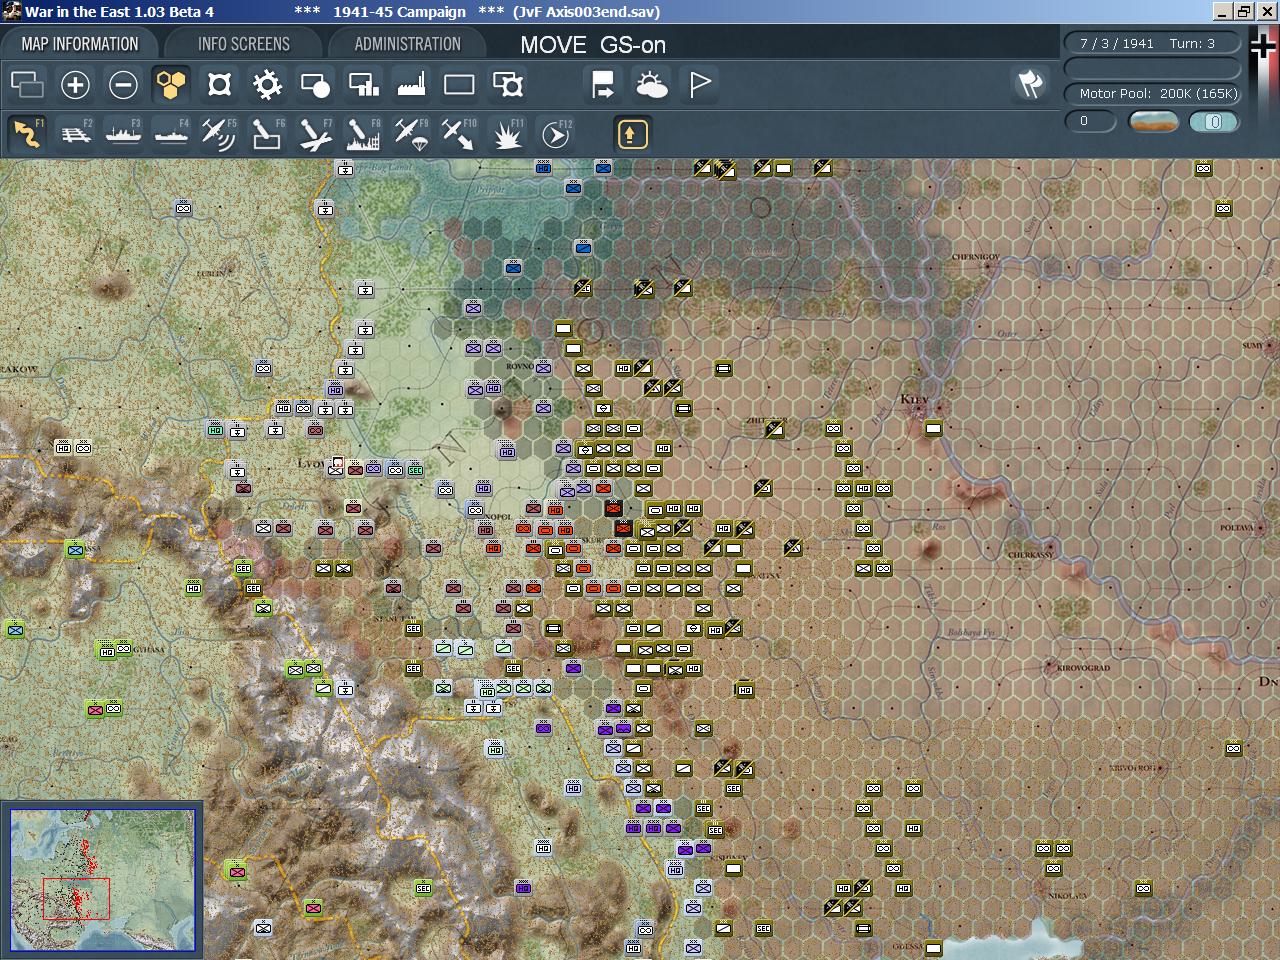Select Air transfer mode (F10) icon
This screenshot has height=960, width=1280.
tap(458, 134)
